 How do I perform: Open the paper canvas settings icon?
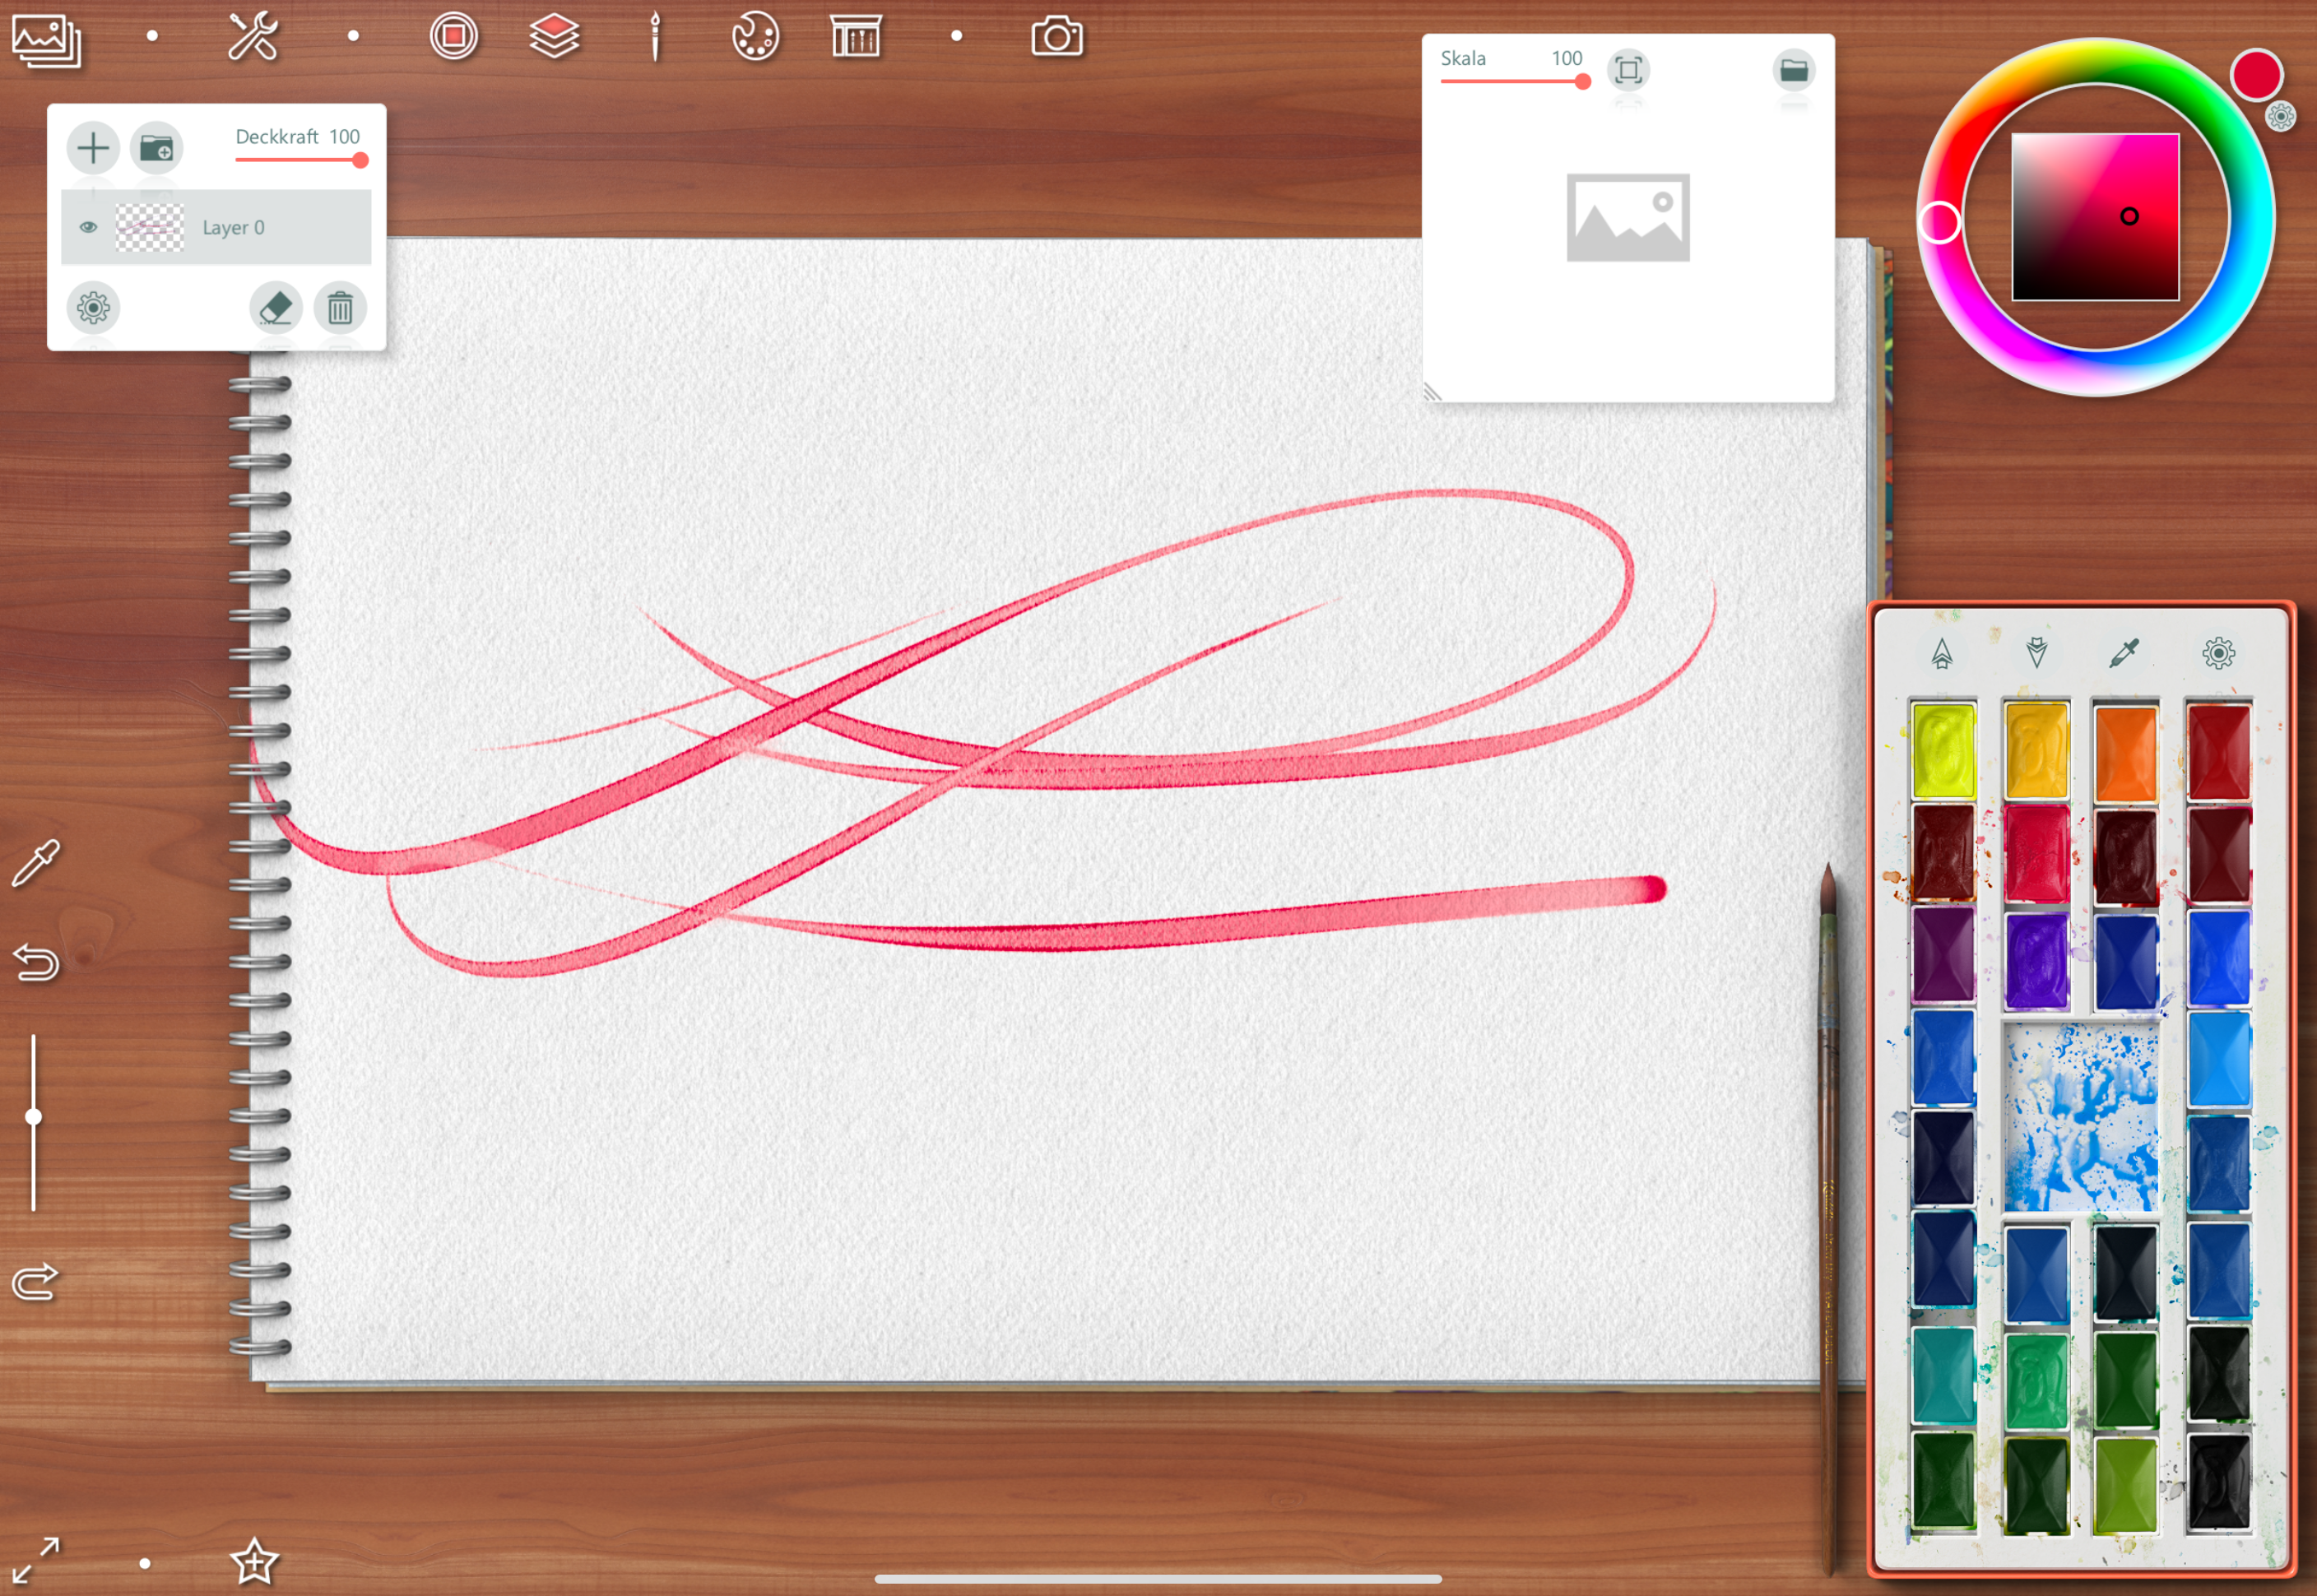[x=454, y=37]
